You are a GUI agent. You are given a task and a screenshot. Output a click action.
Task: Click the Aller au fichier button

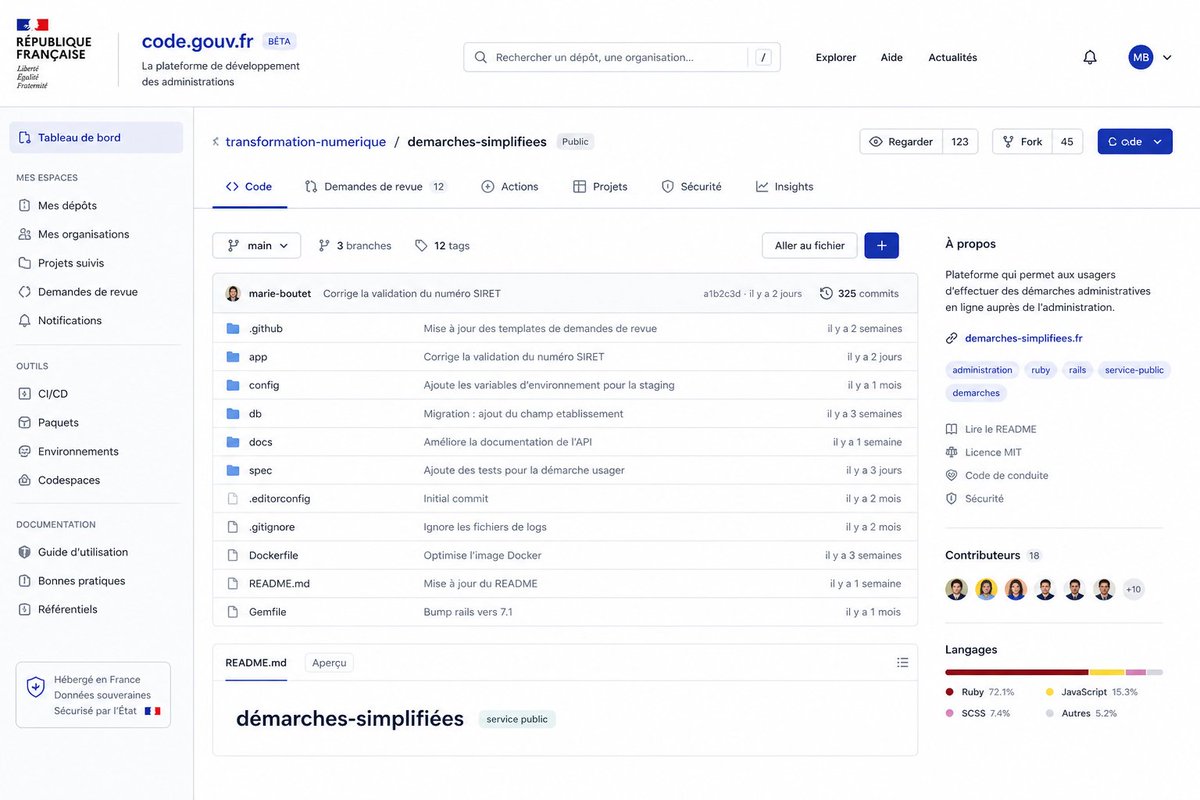pyautogui.click(x=810, y=245)
